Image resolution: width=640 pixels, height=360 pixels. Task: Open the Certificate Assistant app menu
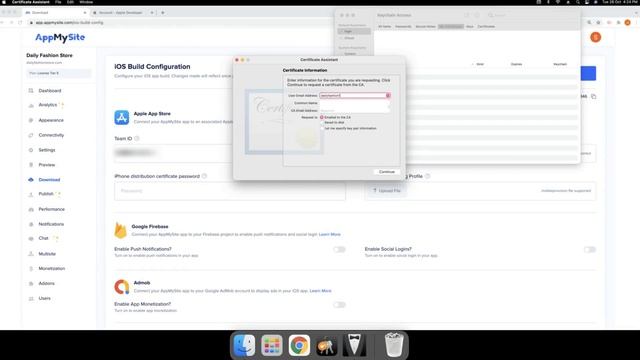pyautogui.click(x=31, y=2)
